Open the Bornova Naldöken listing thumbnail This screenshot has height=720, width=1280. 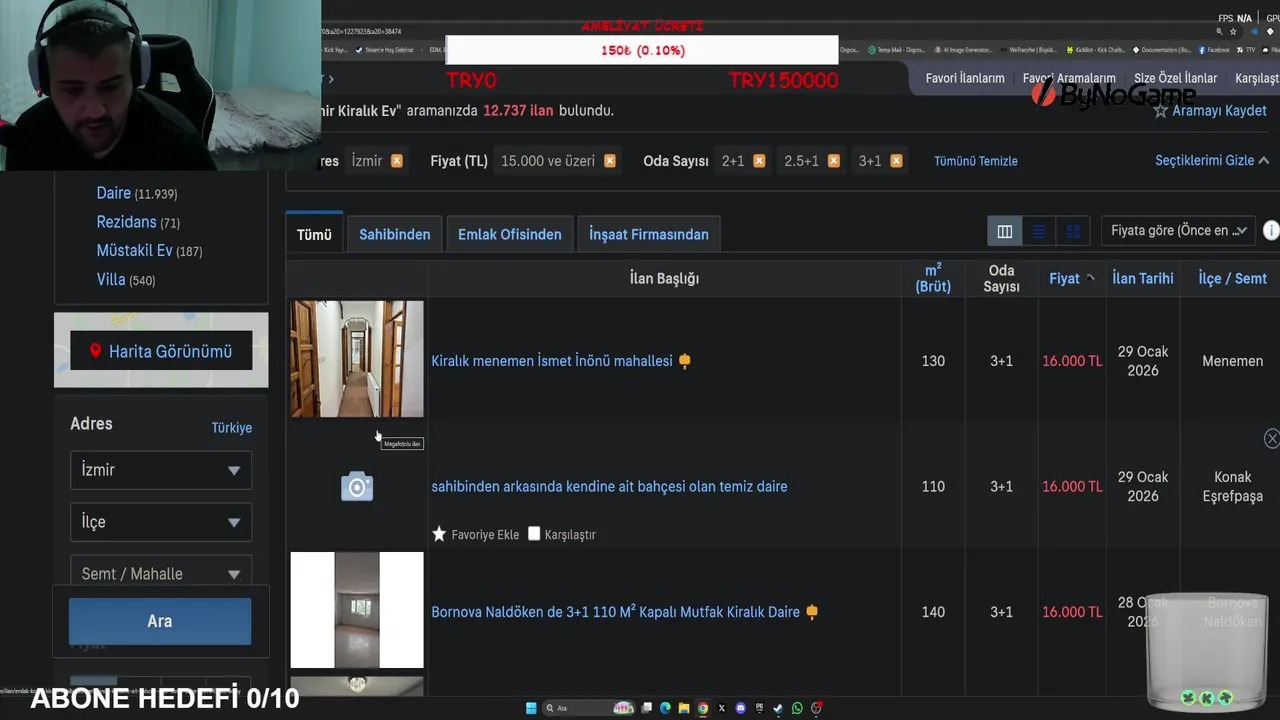tap(357, 610)
